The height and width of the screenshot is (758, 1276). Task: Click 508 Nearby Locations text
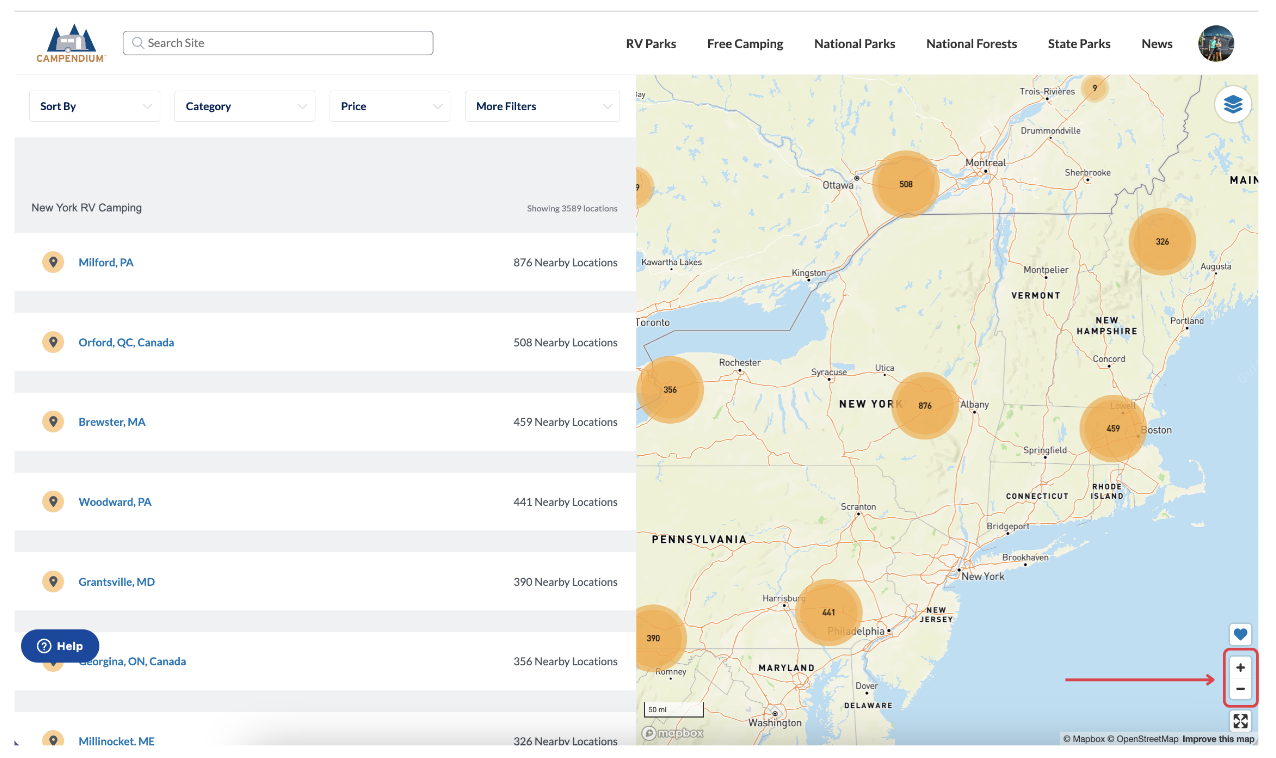tap(565, 343)
